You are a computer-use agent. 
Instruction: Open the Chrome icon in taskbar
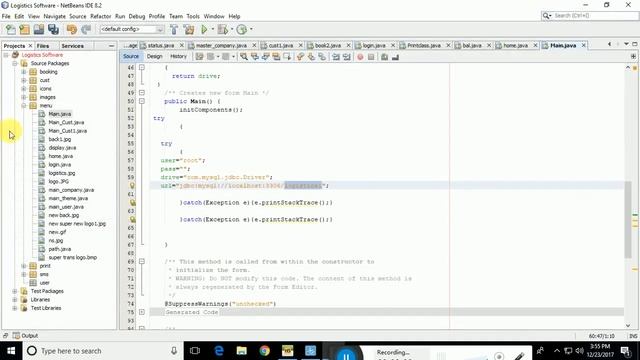[264, 351]
